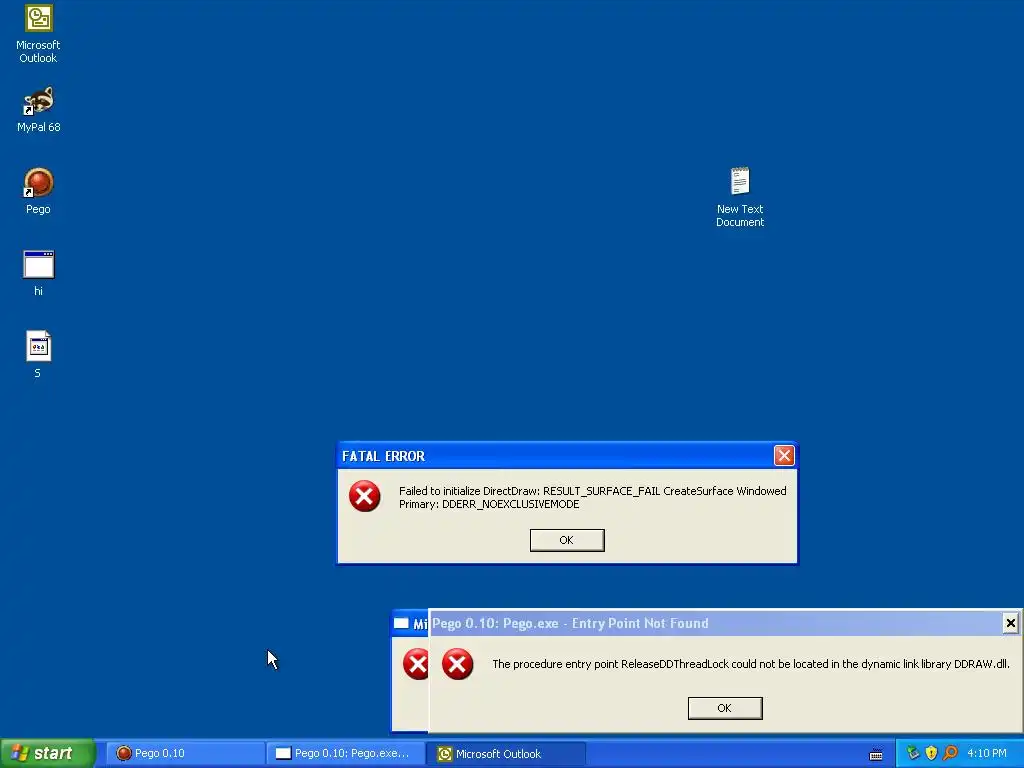
Task: Click the red error icon in FATAL ERROR dialog
Action: 364,496
